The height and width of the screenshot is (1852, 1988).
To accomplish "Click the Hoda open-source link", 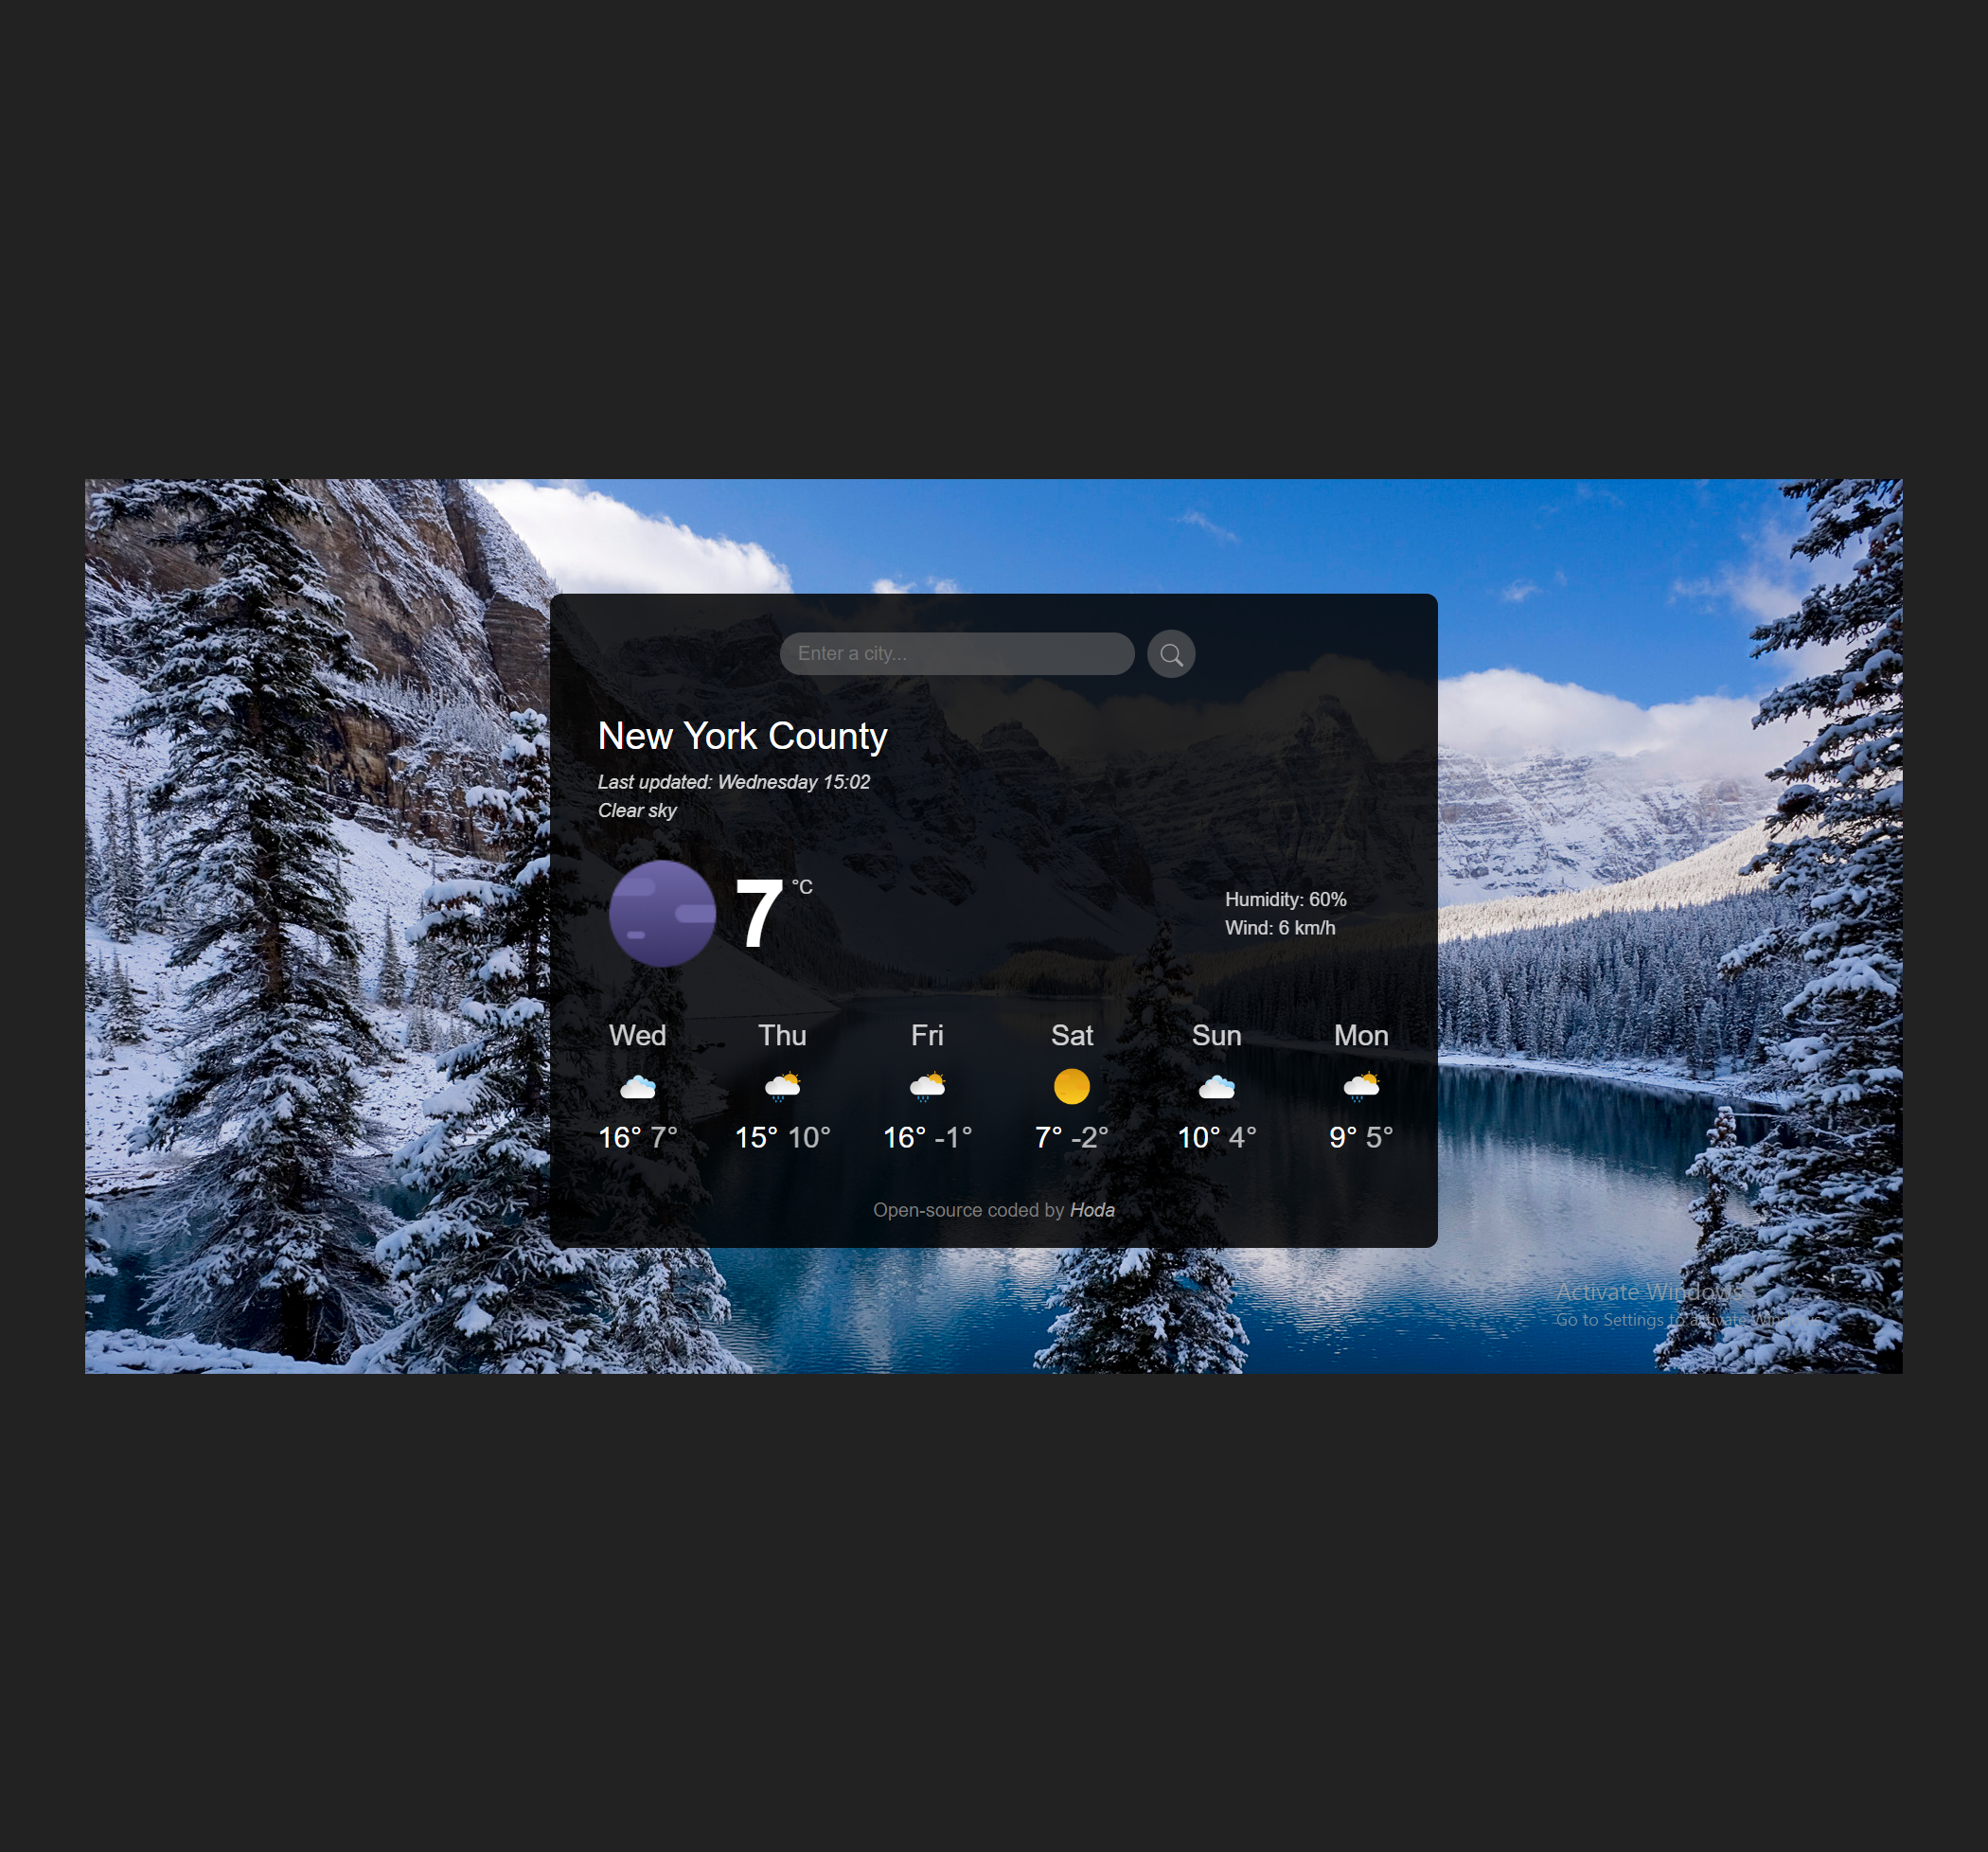I will [1092, 1210].
